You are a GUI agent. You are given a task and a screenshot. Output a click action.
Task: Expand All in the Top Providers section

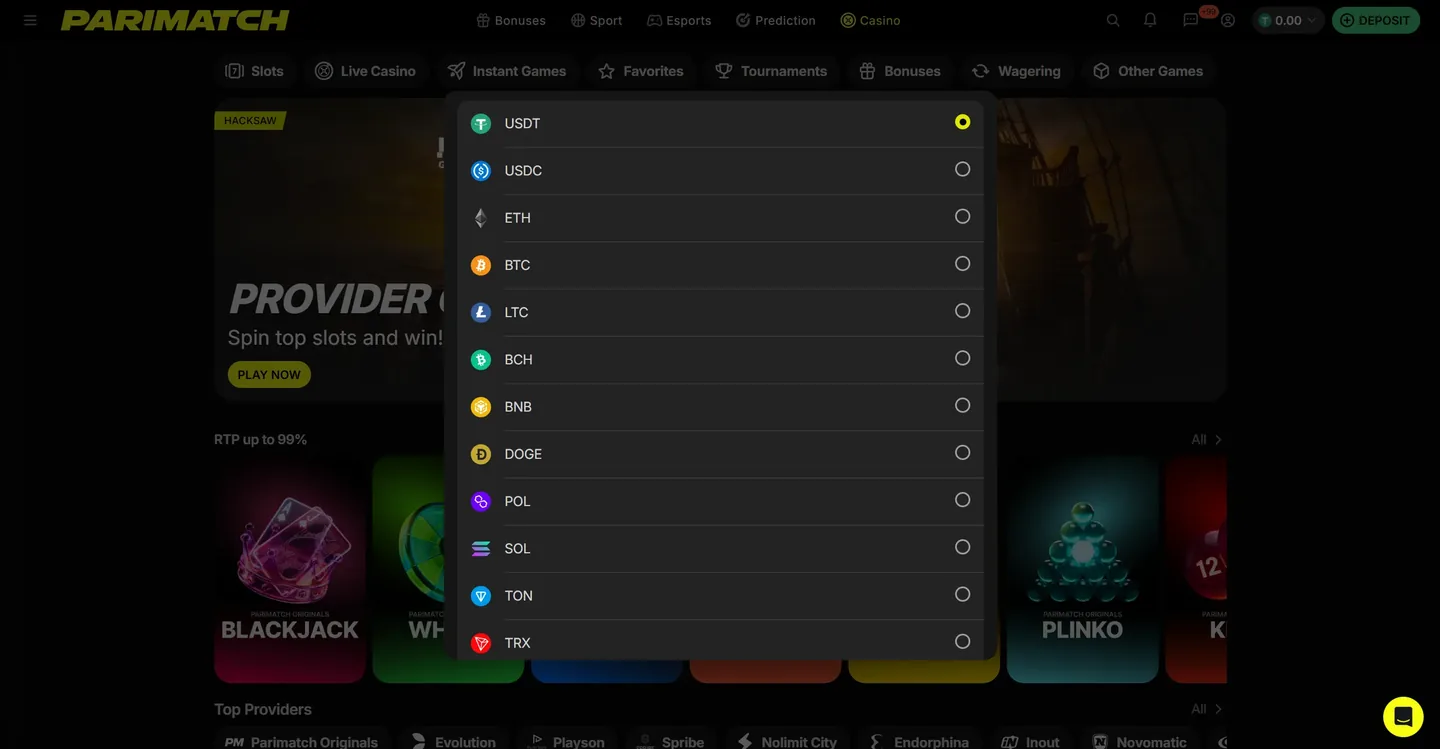click(x=1207, y=709)
